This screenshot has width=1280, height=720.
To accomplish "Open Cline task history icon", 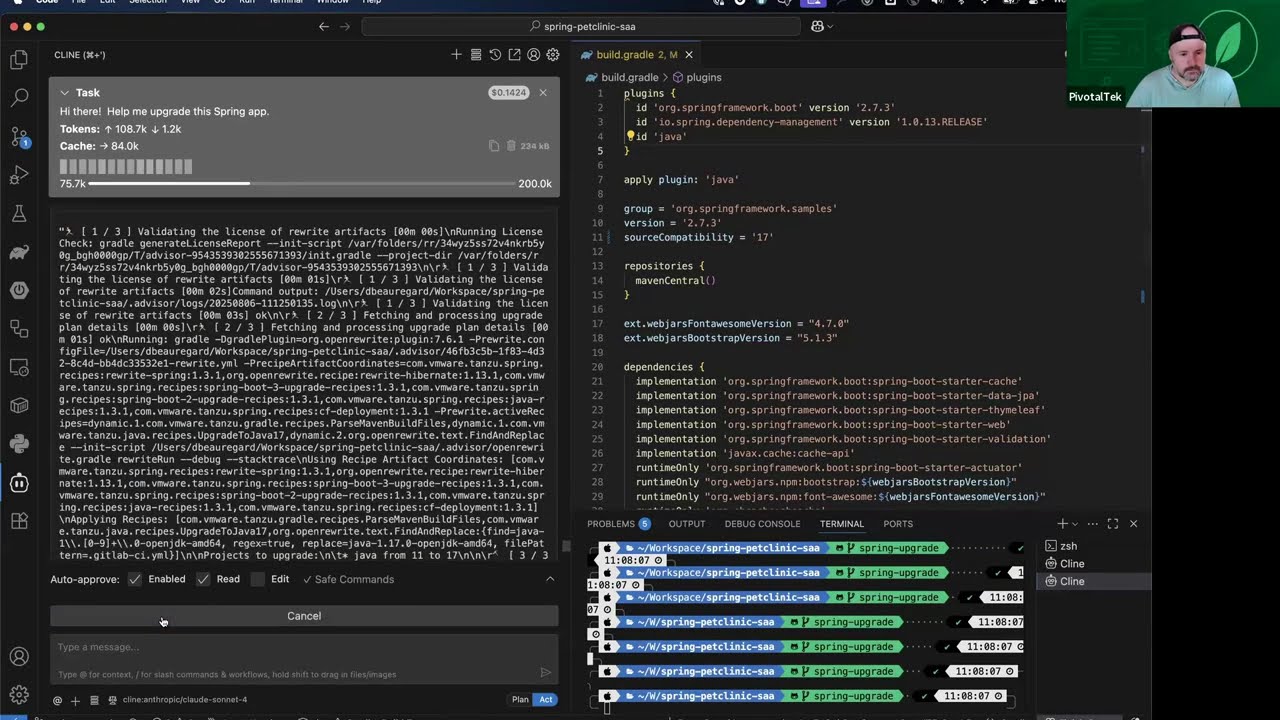I will point(495,55).
